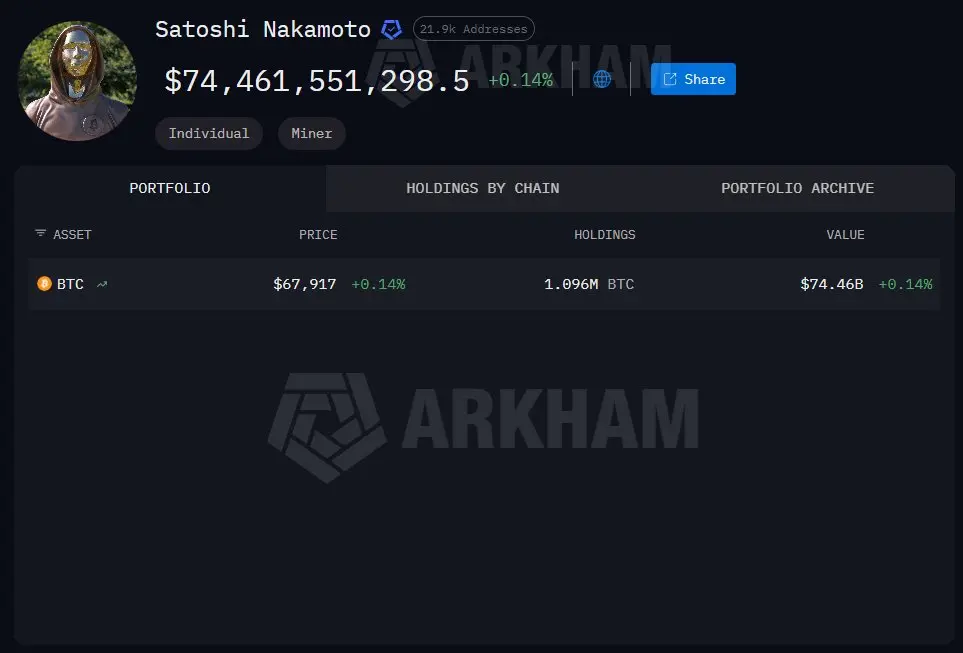Click the Share button

click(693, 79)
